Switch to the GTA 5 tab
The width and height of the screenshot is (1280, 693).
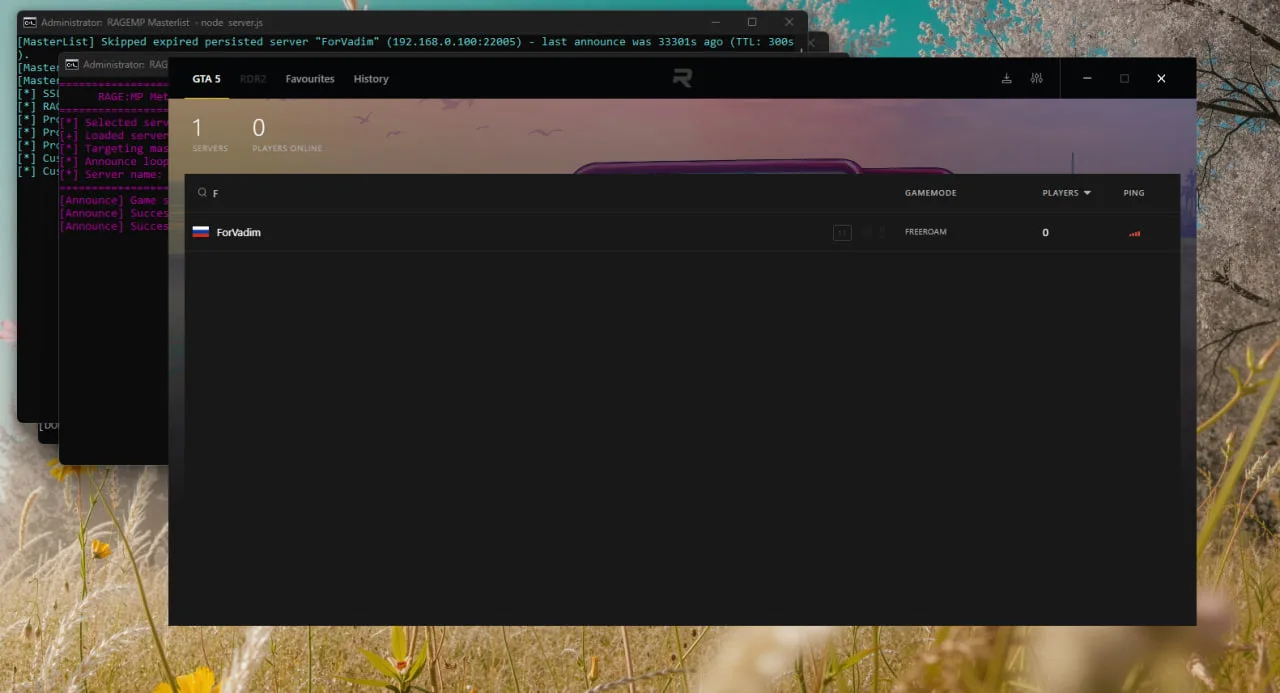coord(206,79)
